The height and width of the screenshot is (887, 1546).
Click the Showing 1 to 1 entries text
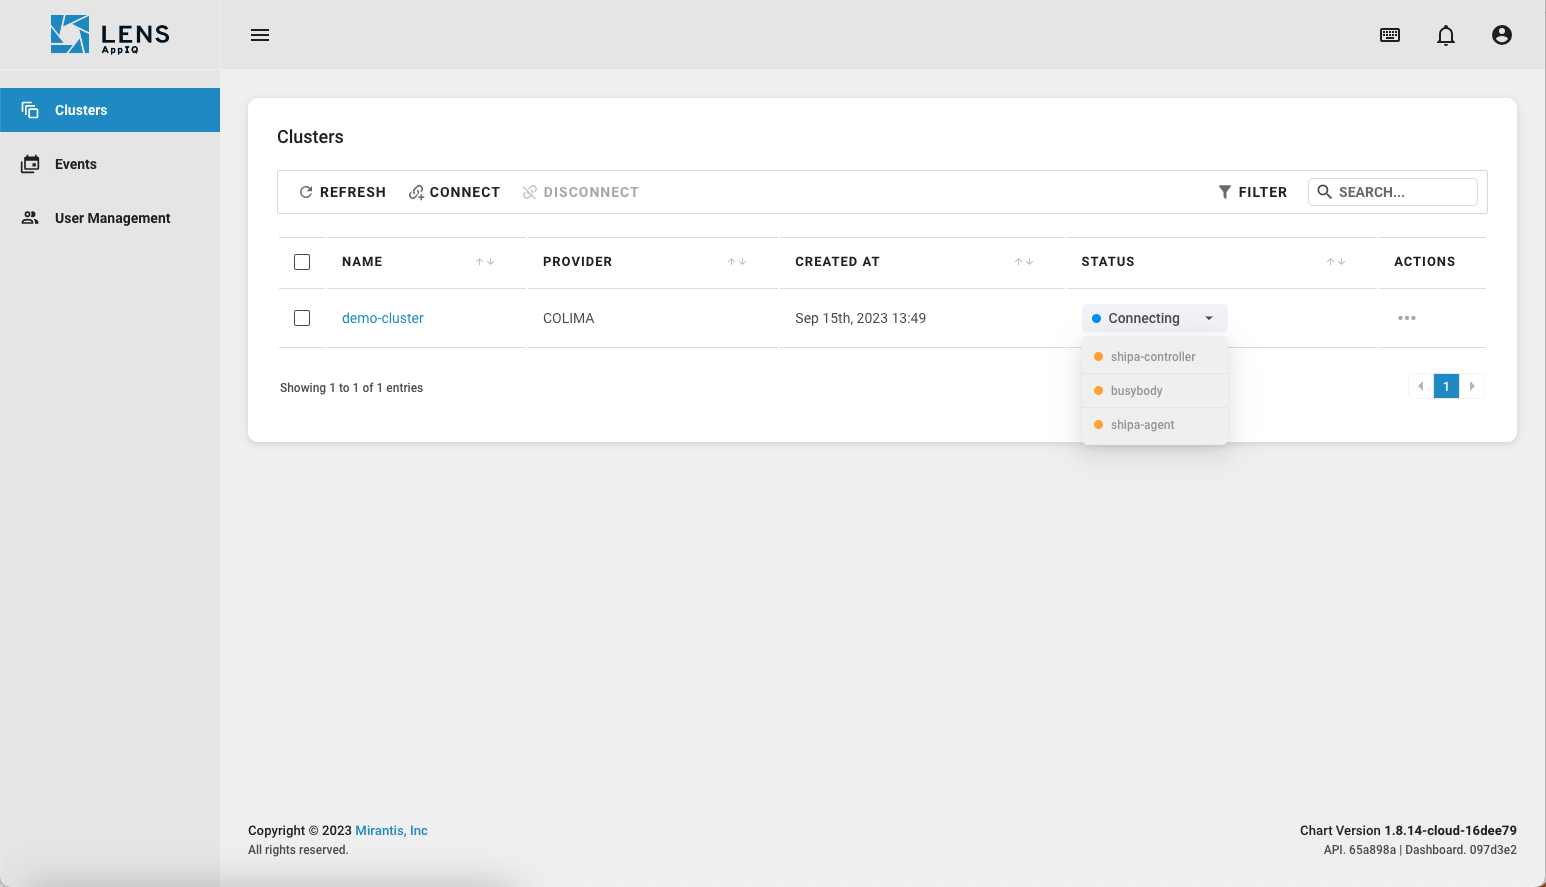[351, 388]
